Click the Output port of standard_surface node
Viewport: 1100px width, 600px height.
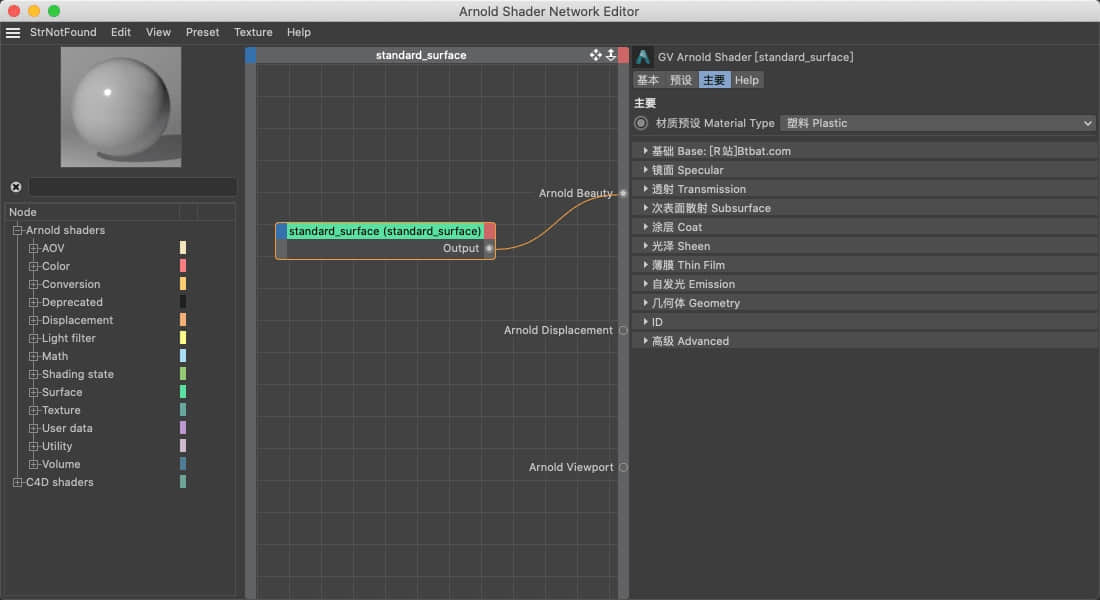click(489, 248)
